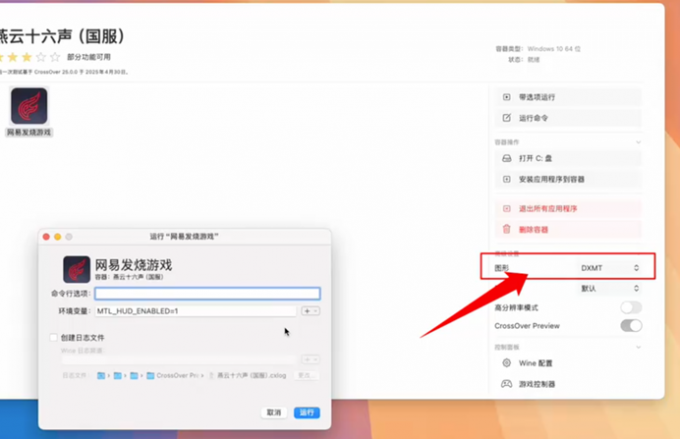Click the 取消 button in the dialog

(274, 413)
